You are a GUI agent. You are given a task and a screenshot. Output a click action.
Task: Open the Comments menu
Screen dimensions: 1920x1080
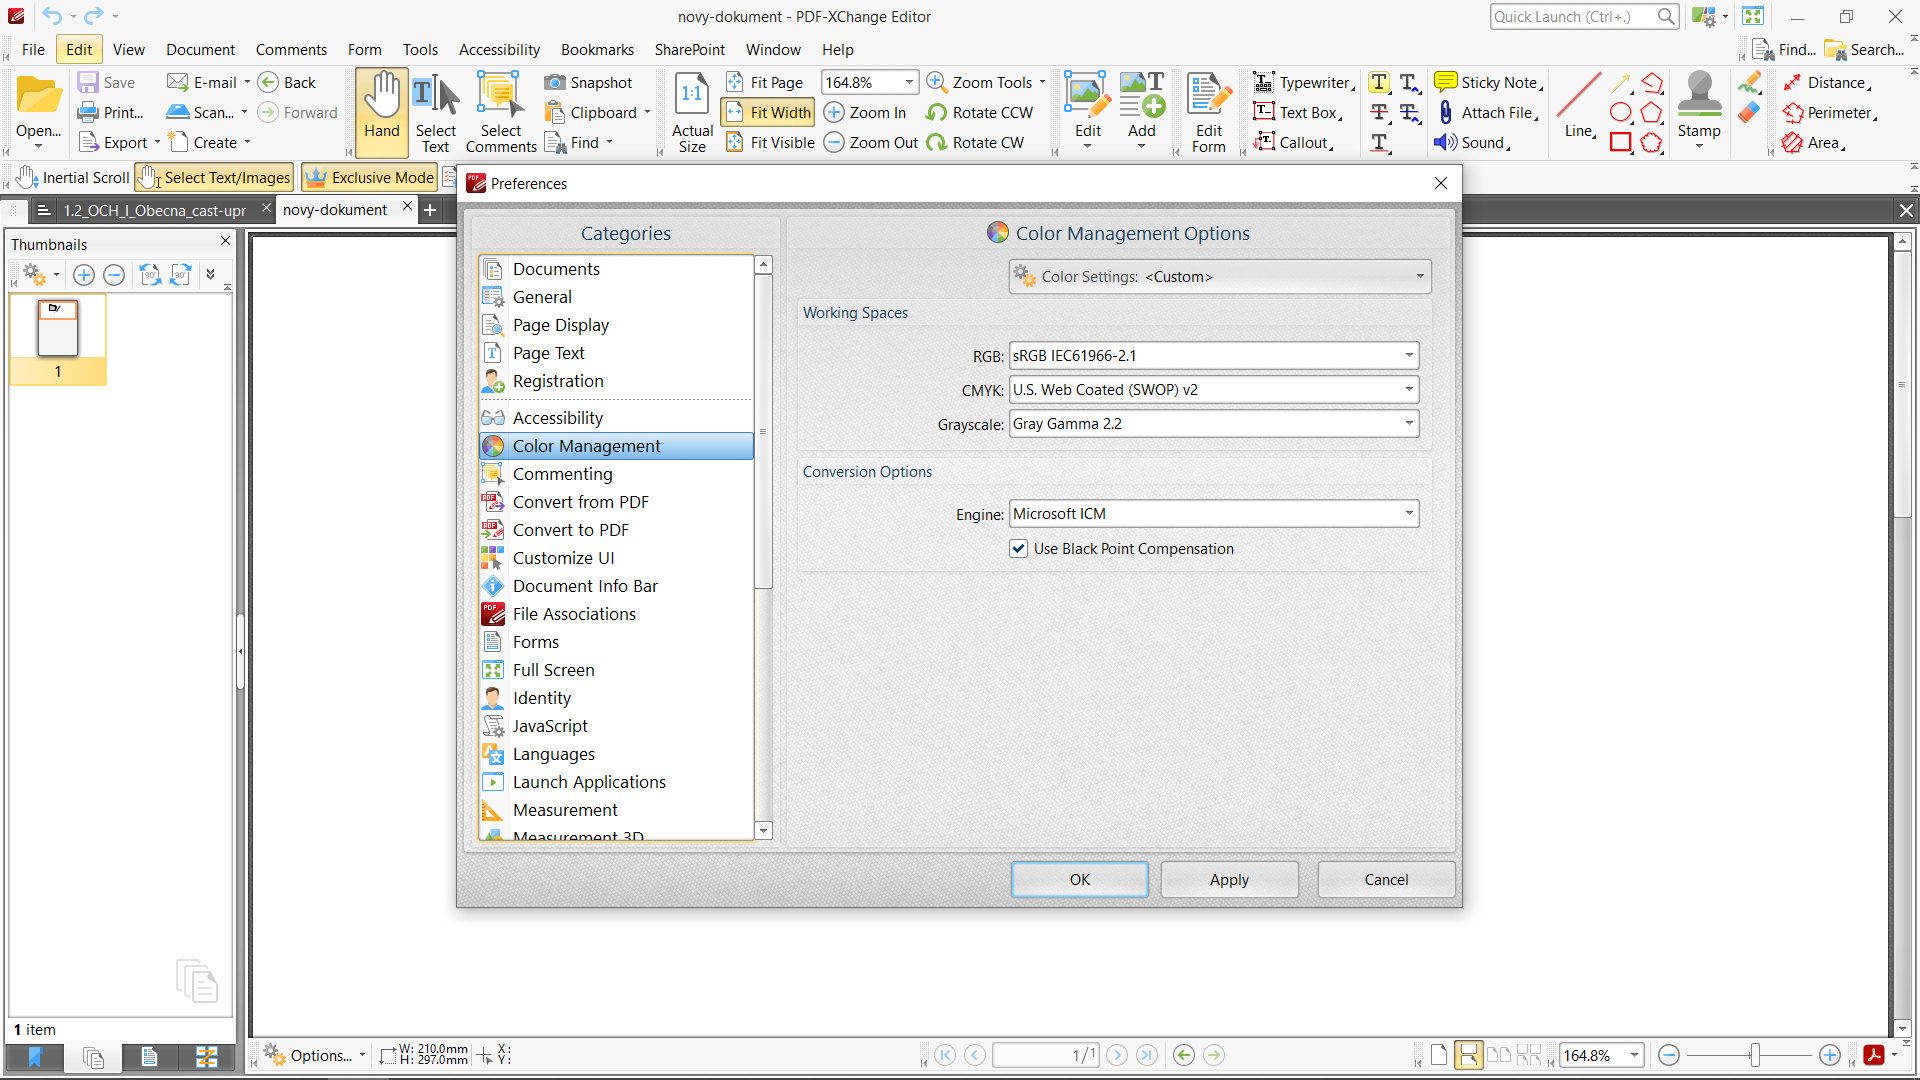291,50
